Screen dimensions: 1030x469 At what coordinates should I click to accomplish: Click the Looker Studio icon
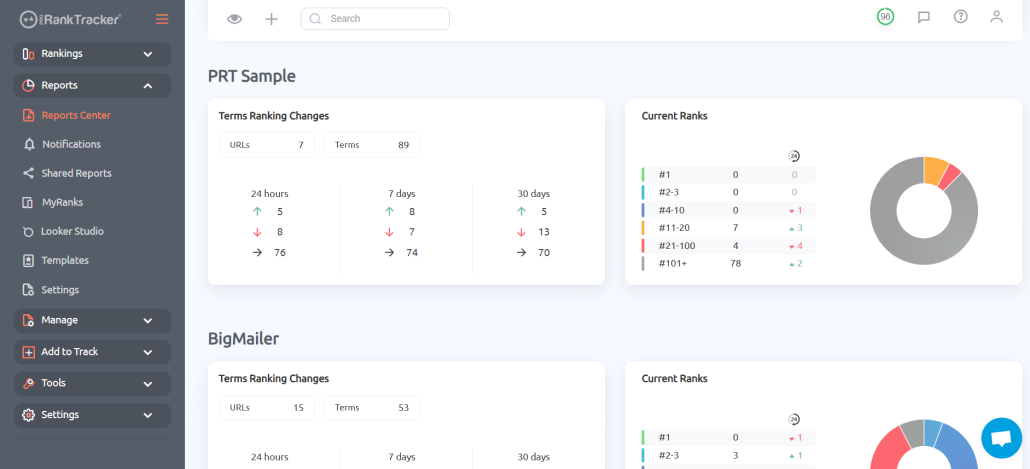[28, 232]
